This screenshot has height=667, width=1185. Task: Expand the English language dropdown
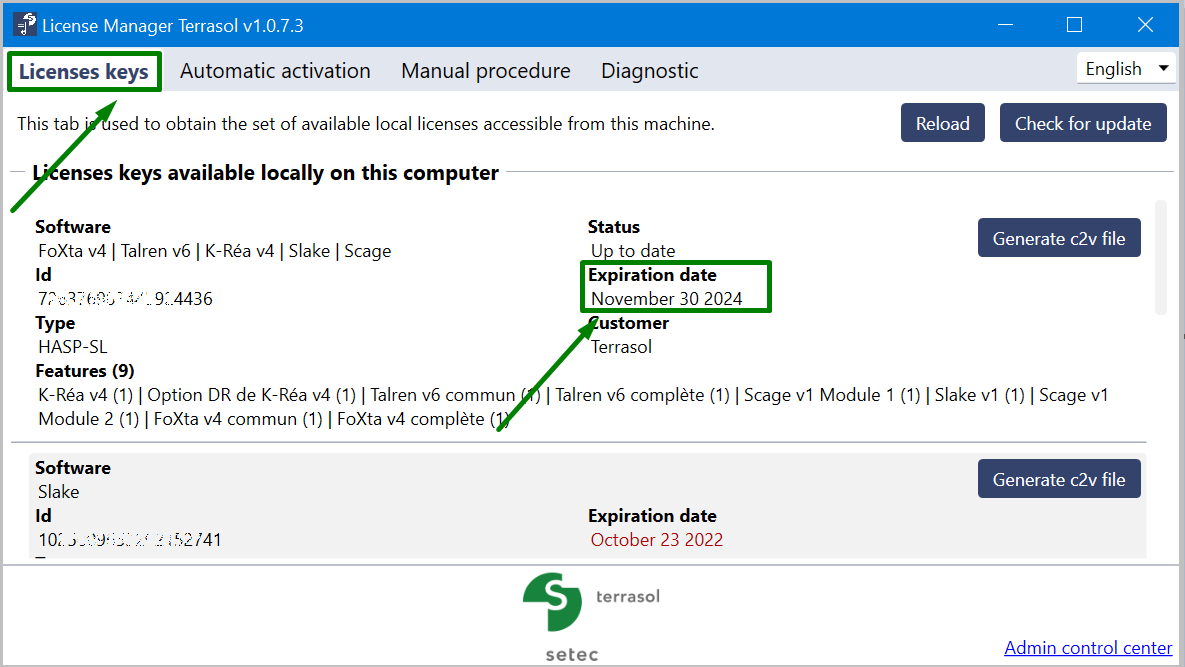(x=1126, y=69)
